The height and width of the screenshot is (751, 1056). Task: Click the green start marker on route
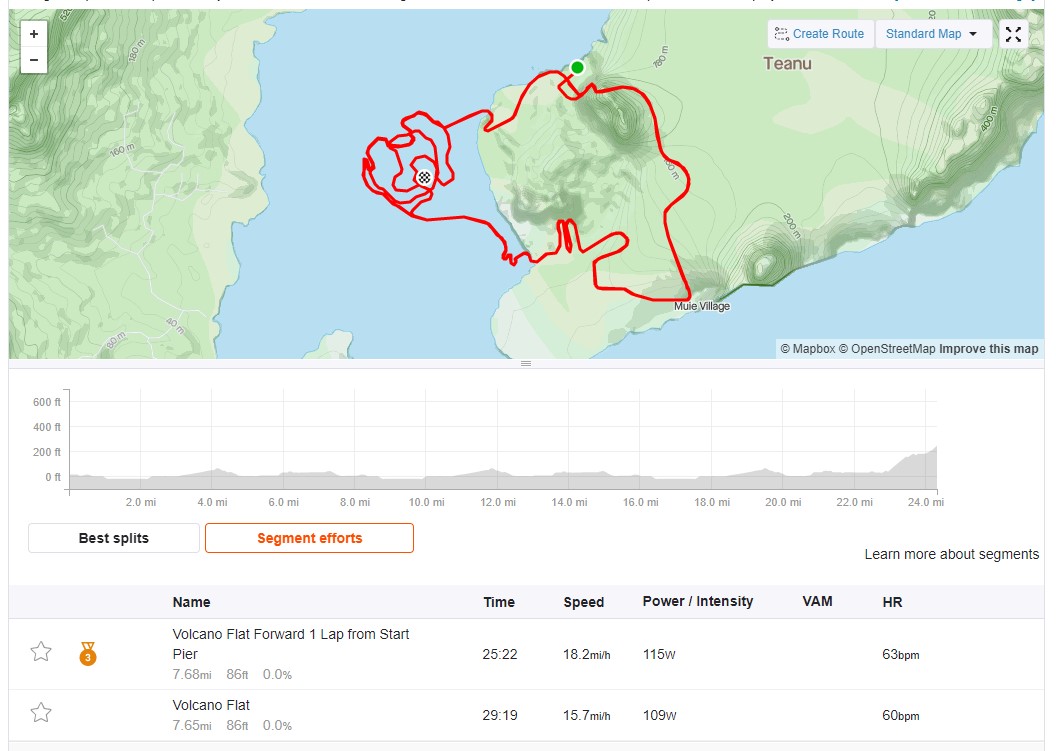point(577,67)
